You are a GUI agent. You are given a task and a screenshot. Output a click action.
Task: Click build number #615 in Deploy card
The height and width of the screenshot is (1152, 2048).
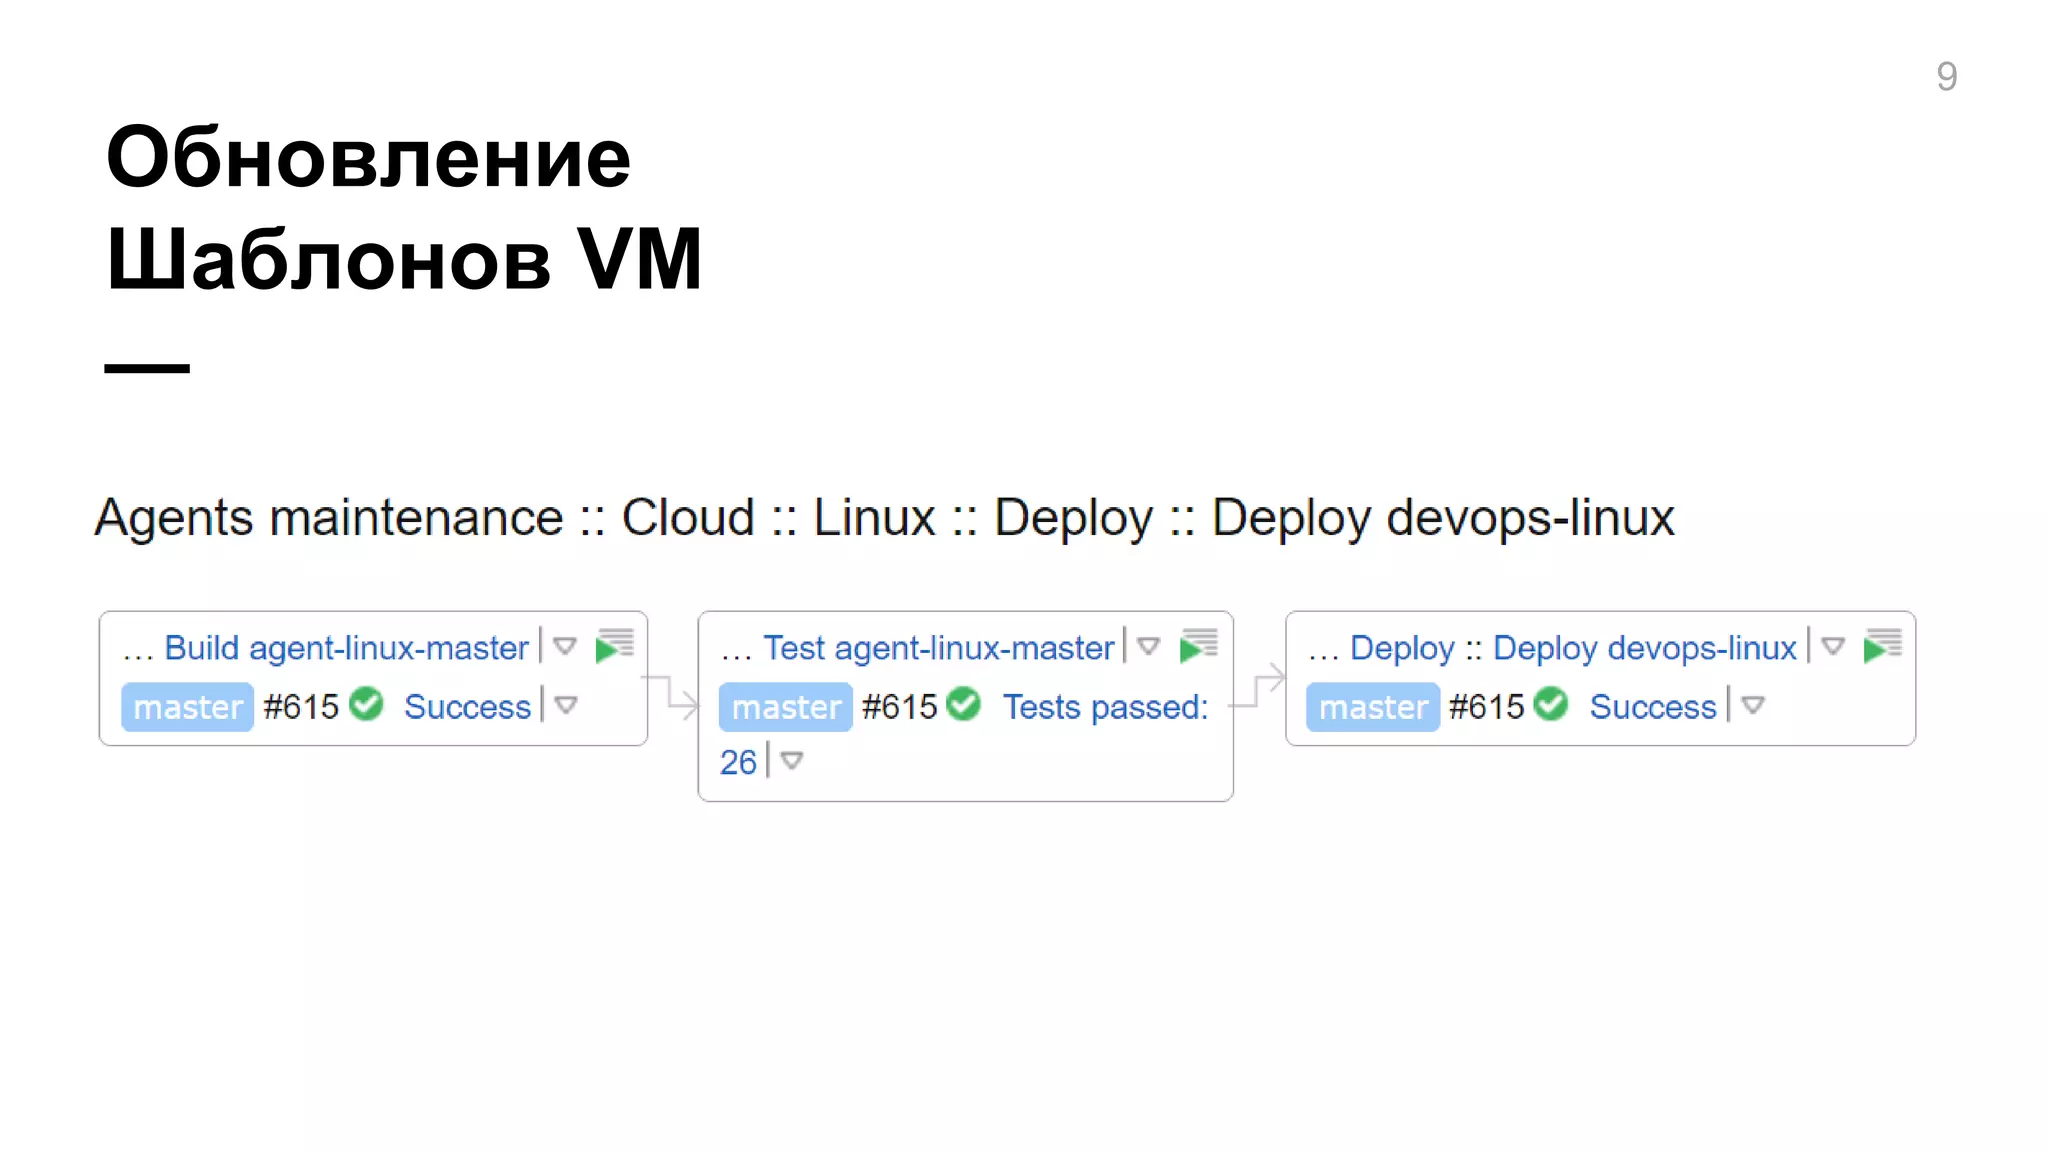[x=1486, y=707]
